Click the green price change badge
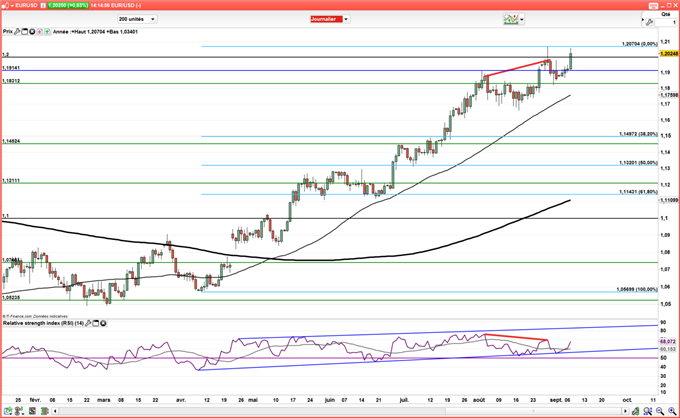 pyautogui.click(x=68, y=5)
